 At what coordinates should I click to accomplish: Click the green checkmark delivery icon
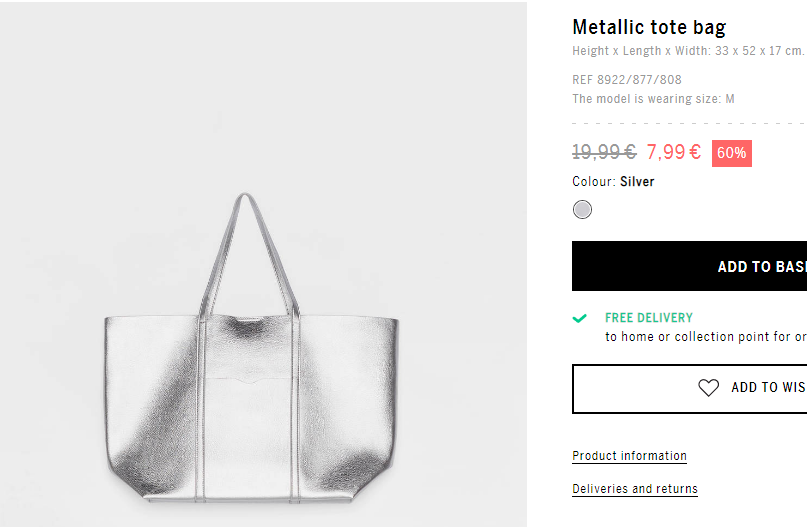point(580,318)
